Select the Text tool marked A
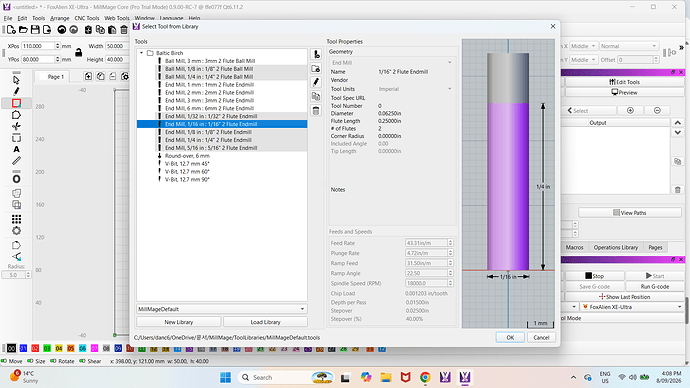This screenshot has height=388, width=690. [16, 150]
